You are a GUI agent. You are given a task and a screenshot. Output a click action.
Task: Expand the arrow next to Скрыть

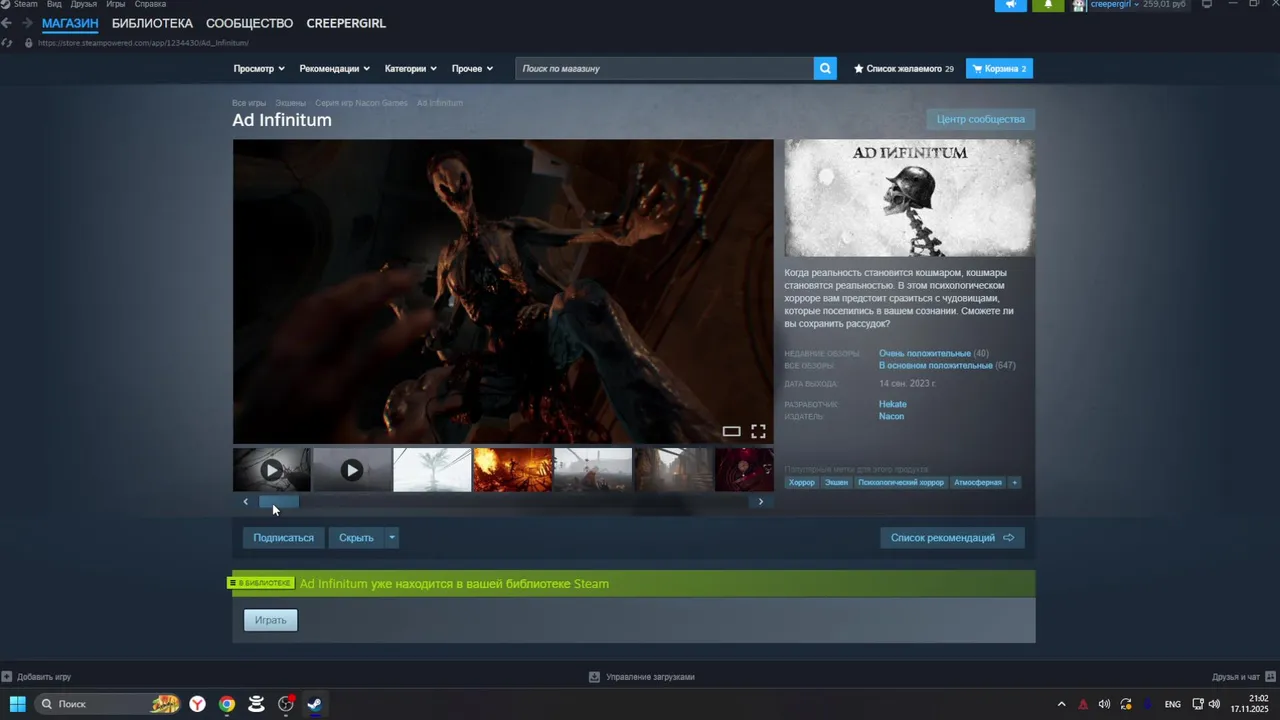(392, 538)
